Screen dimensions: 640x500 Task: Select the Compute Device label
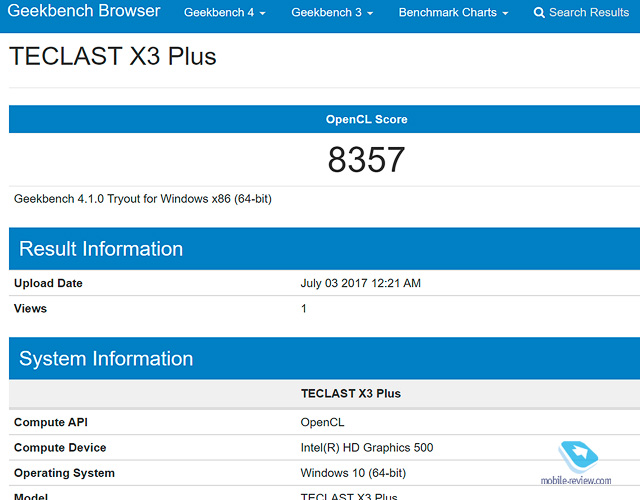pos(60,448)
